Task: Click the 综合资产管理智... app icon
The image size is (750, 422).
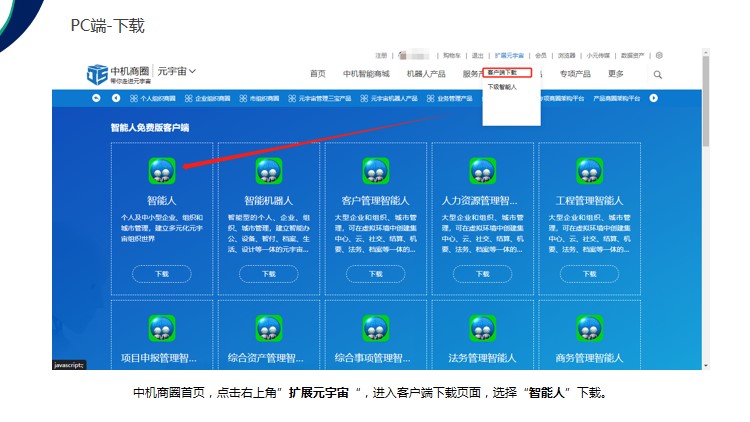Action: 269,328
